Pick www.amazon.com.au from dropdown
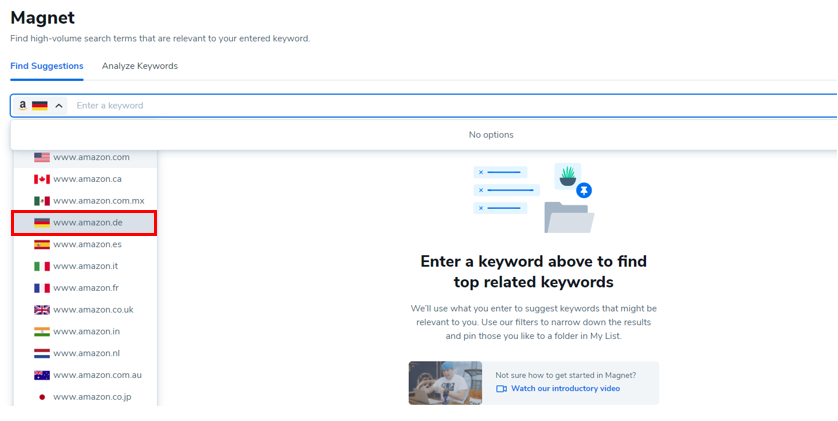 click(86, 375)
